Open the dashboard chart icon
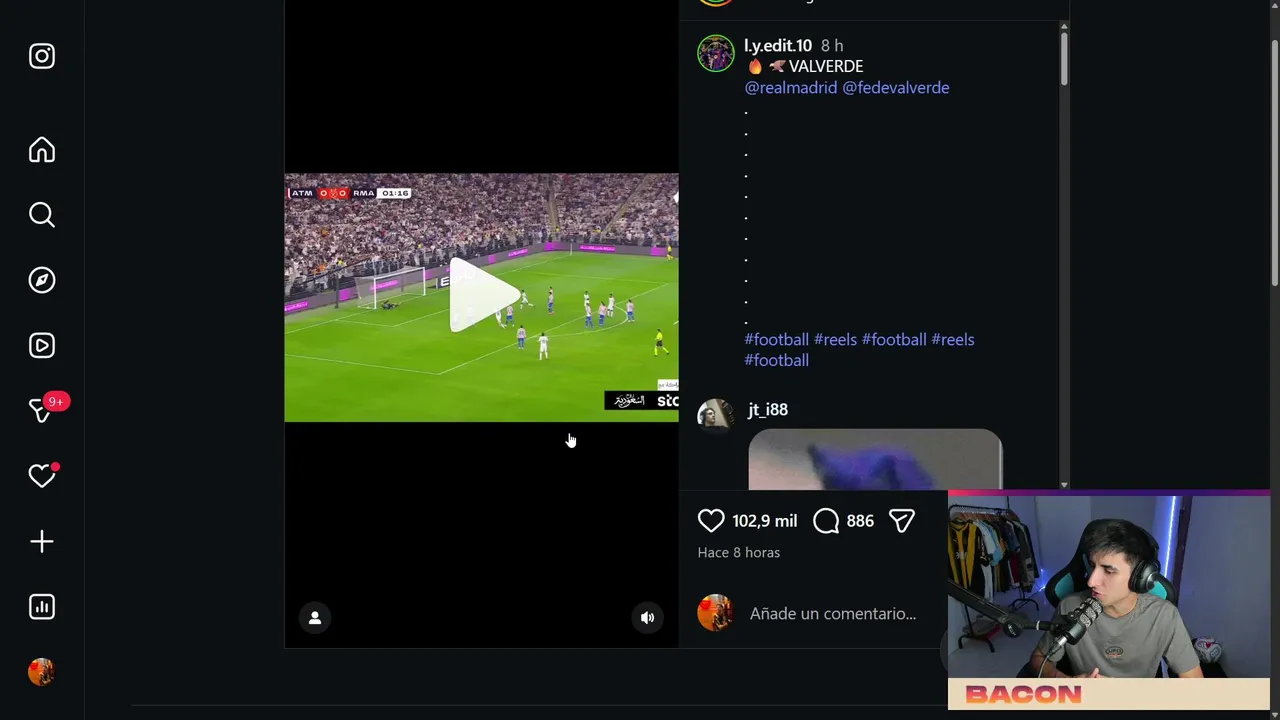 (x=42, y=607)
